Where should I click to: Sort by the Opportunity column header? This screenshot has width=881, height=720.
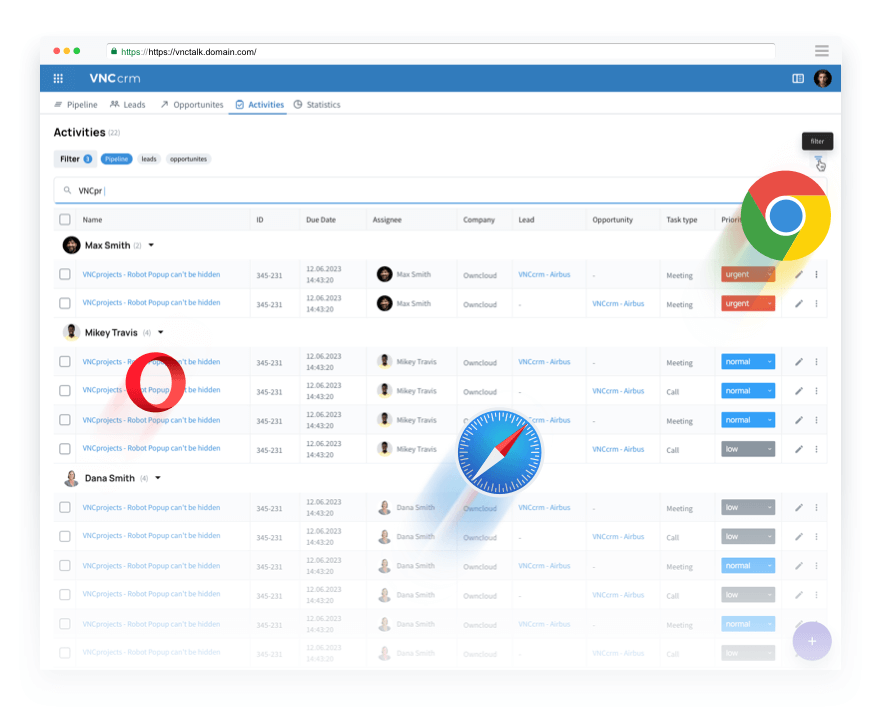coord(612,220)
